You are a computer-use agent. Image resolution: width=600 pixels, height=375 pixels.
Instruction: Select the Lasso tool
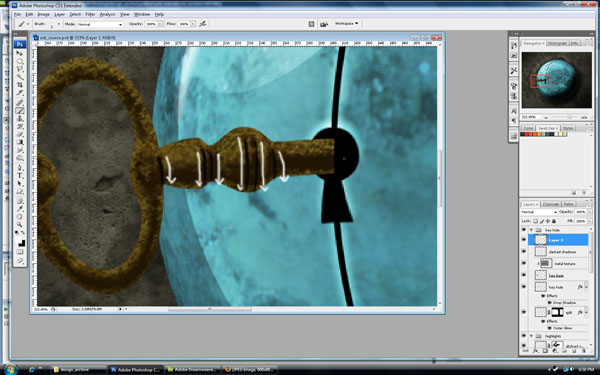click(x=20, y=69)
